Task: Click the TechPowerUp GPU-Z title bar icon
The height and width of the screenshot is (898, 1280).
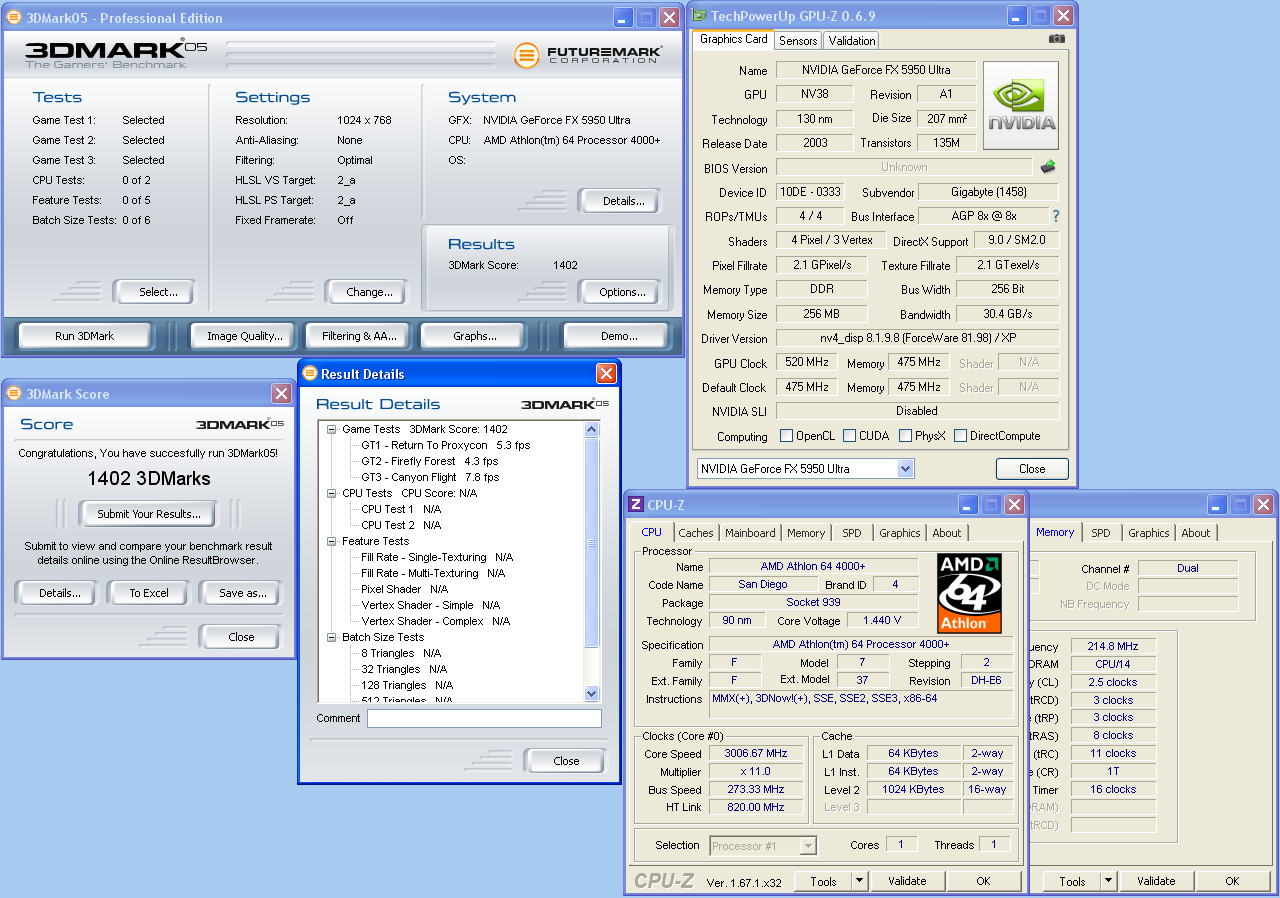Action: pyautogui.click(x=698, y=16)
